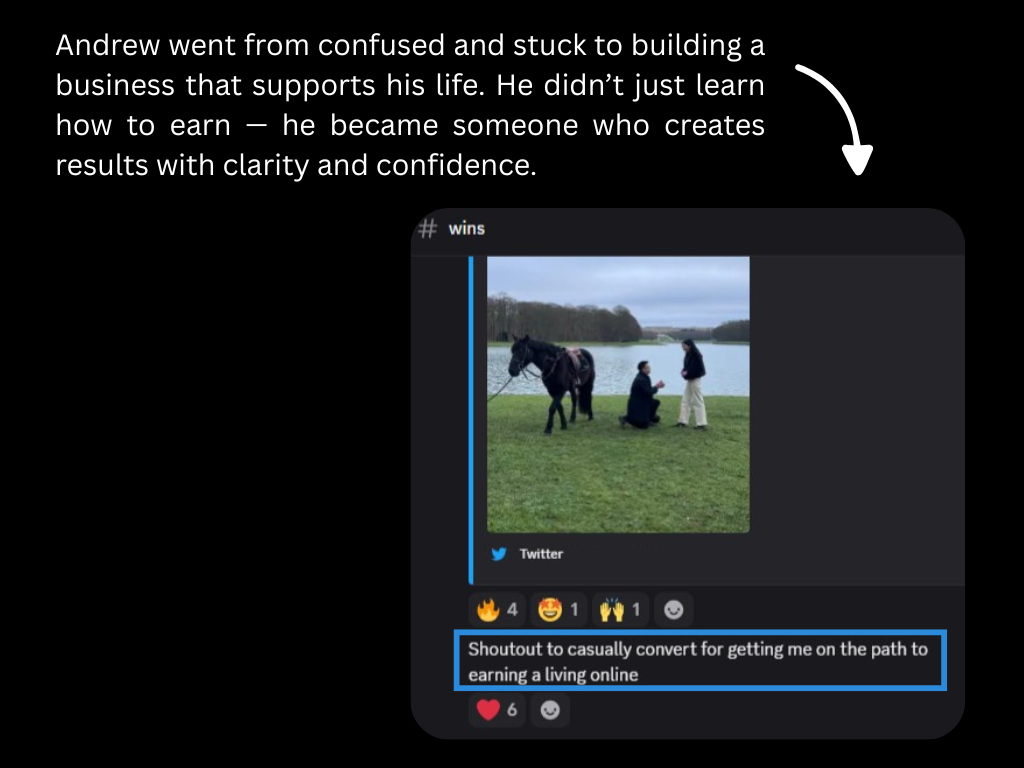
Task: Open the Twitter source link label
Action: (x=541, y=554)
